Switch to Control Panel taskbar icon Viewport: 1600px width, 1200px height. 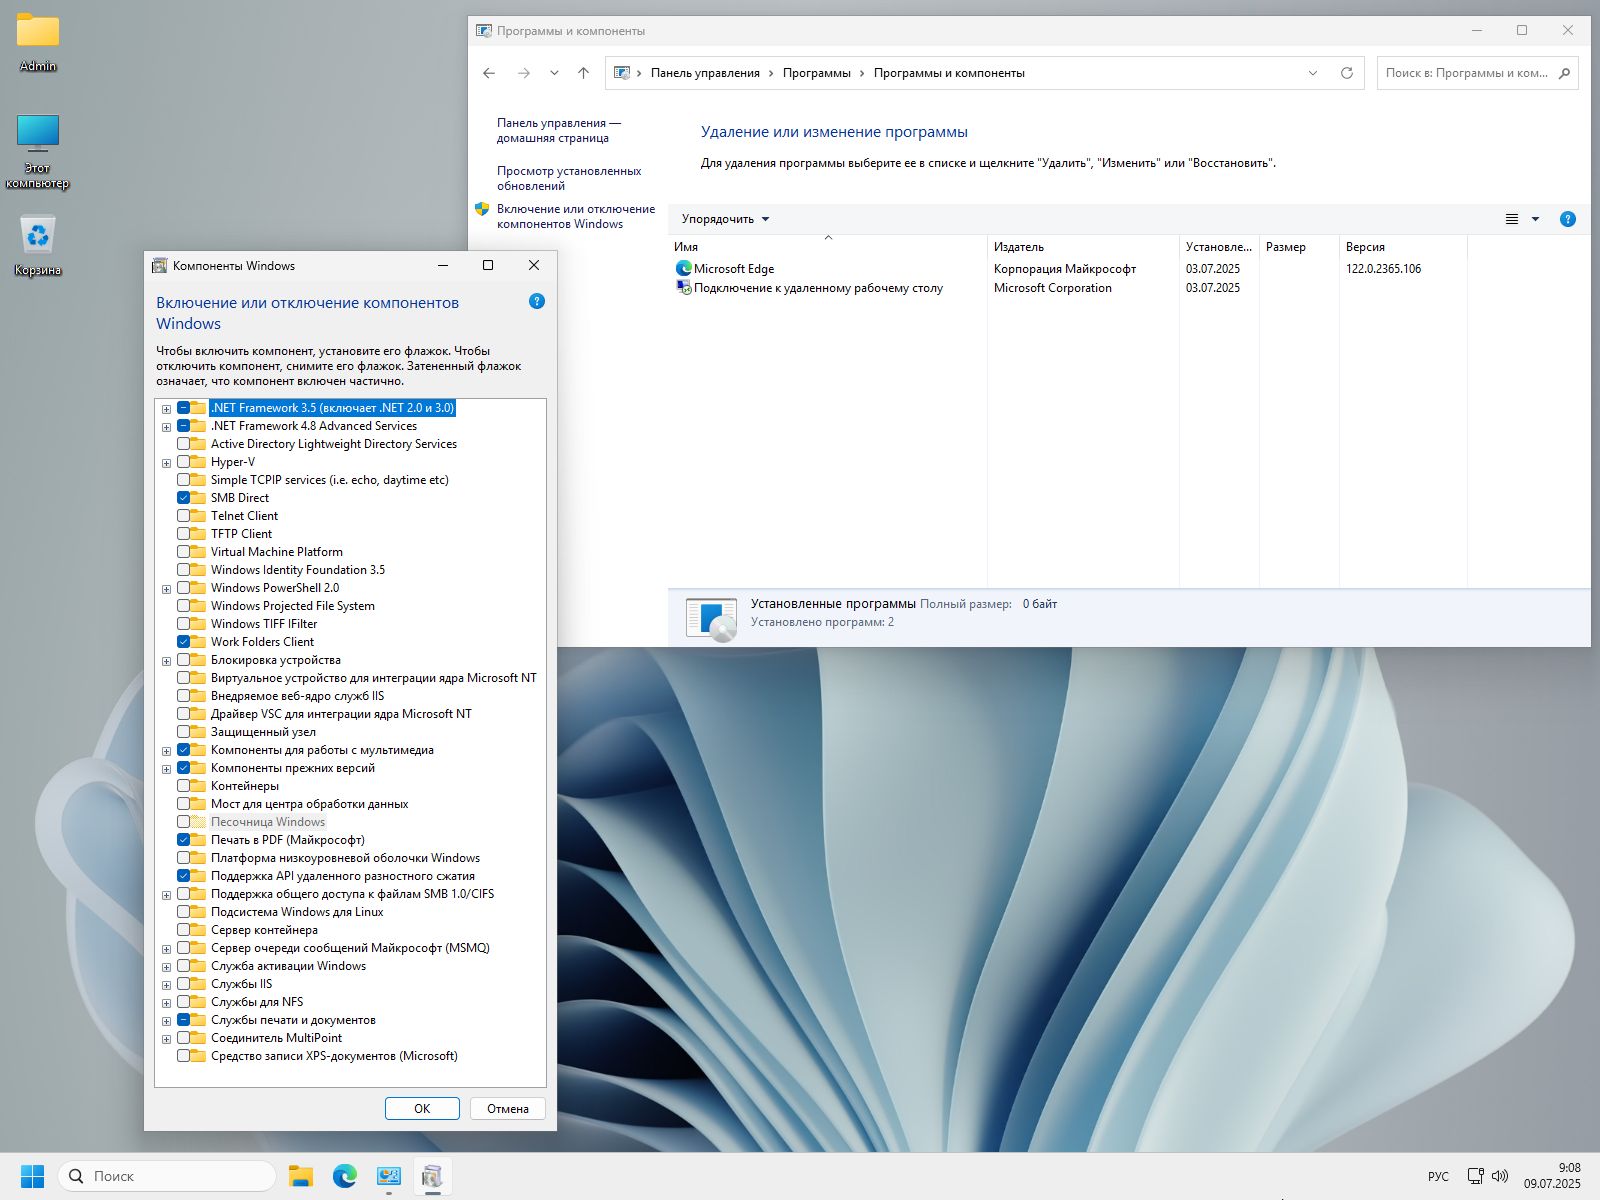[389, 1176]
